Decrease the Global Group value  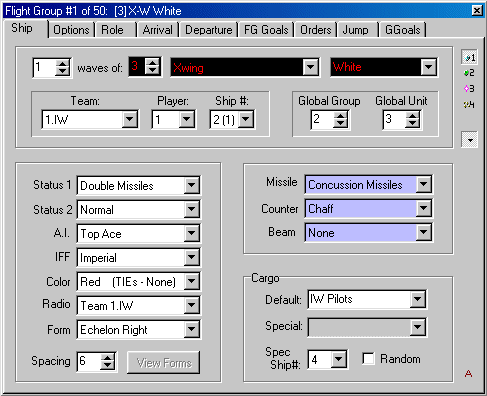pos(340,123)
